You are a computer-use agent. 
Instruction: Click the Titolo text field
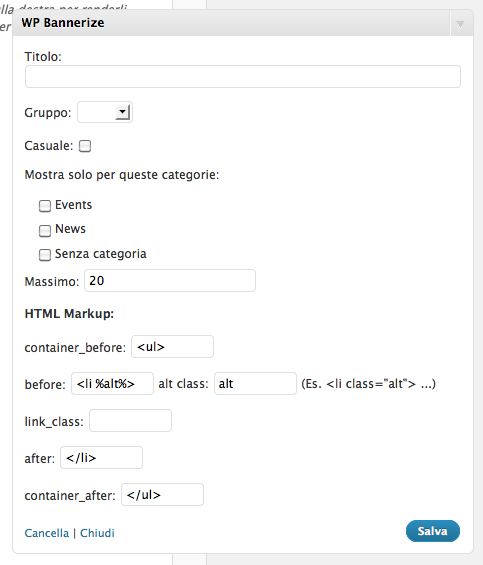[243, 76]
